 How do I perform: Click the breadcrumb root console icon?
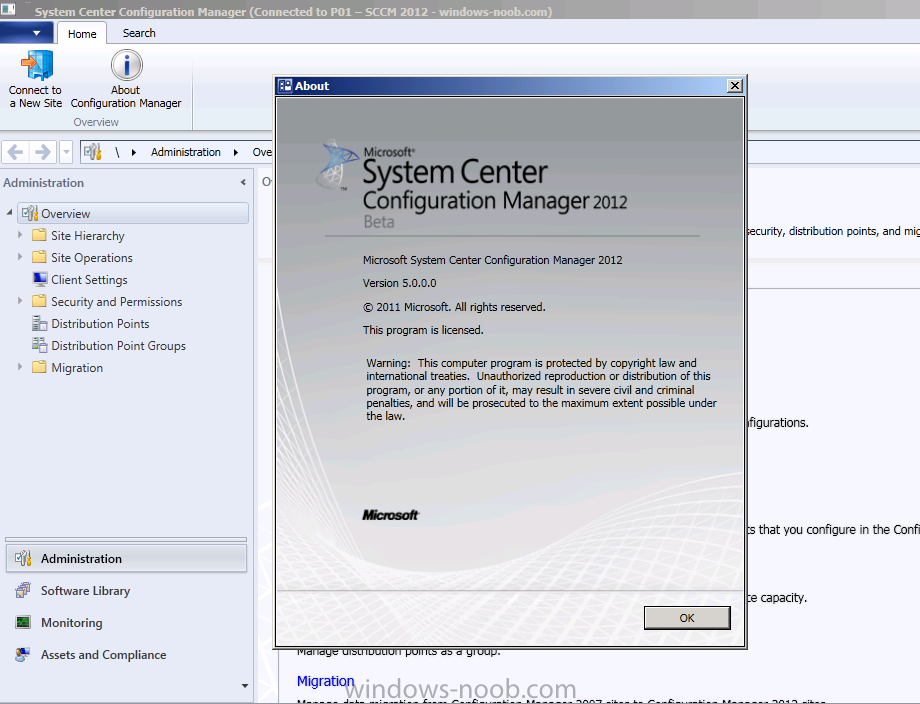point(92,152)
